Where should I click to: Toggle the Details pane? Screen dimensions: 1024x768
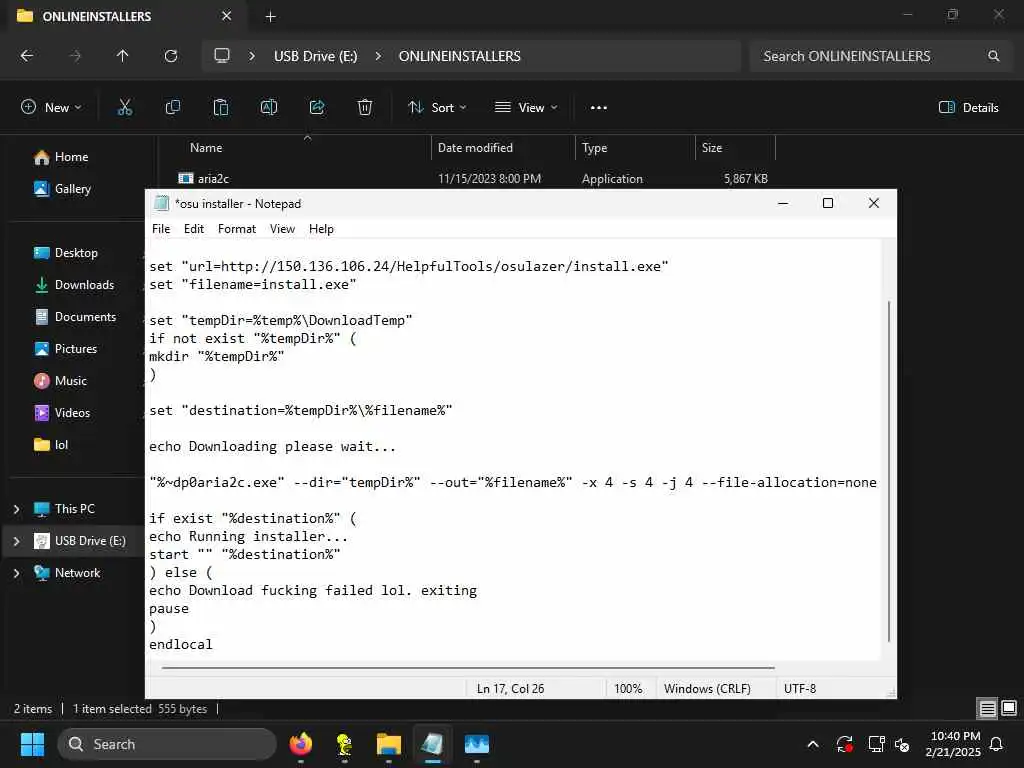(x=968, y=108)
